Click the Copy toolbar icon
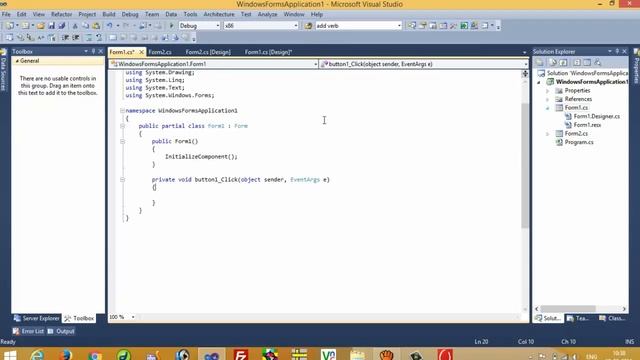Screen dimensions: 640x360 (x=85, y=26)
